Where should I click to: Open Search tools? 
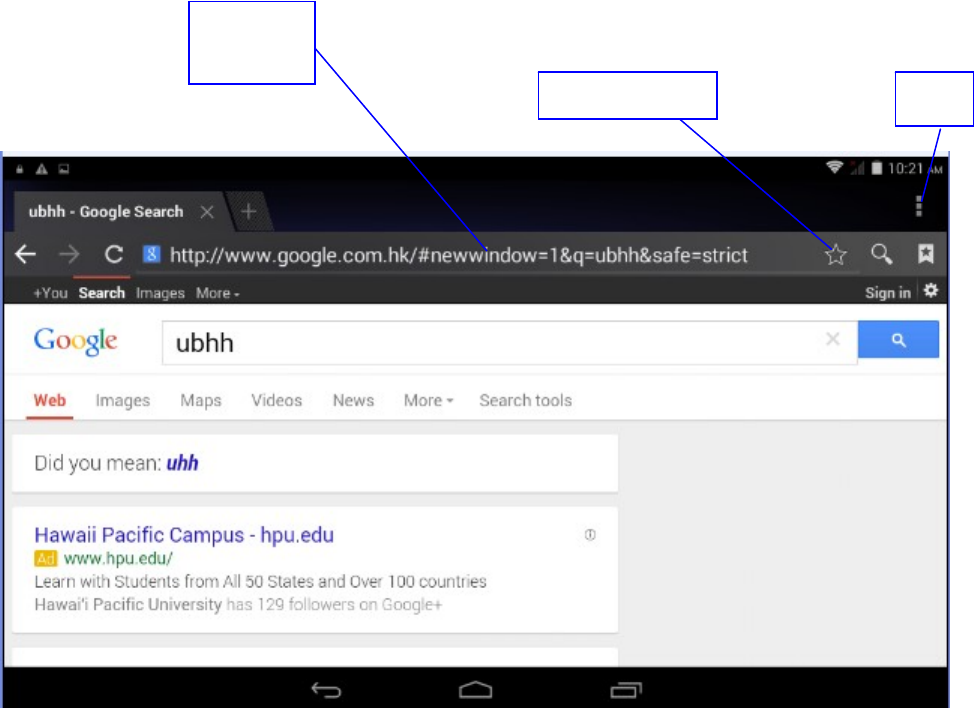[x=526, y=401]
